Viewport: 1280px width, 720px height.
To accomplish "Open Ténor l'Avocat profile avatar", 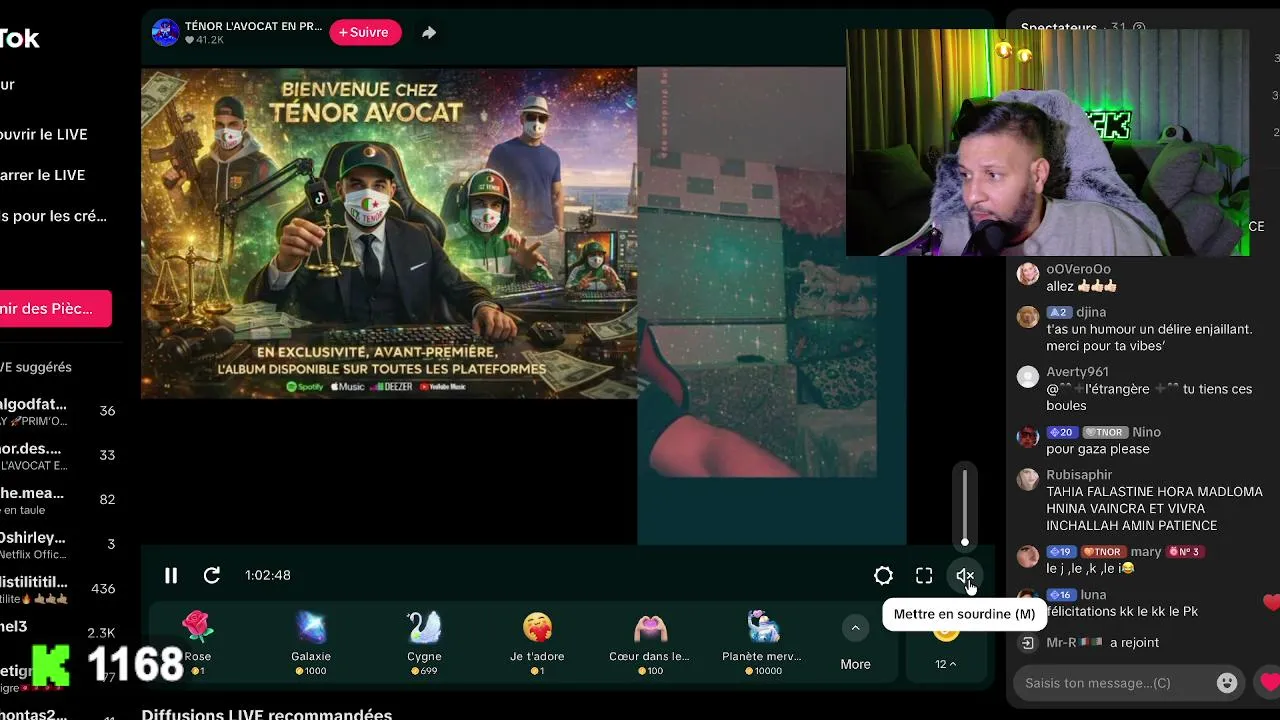I will tap(165, 32).
